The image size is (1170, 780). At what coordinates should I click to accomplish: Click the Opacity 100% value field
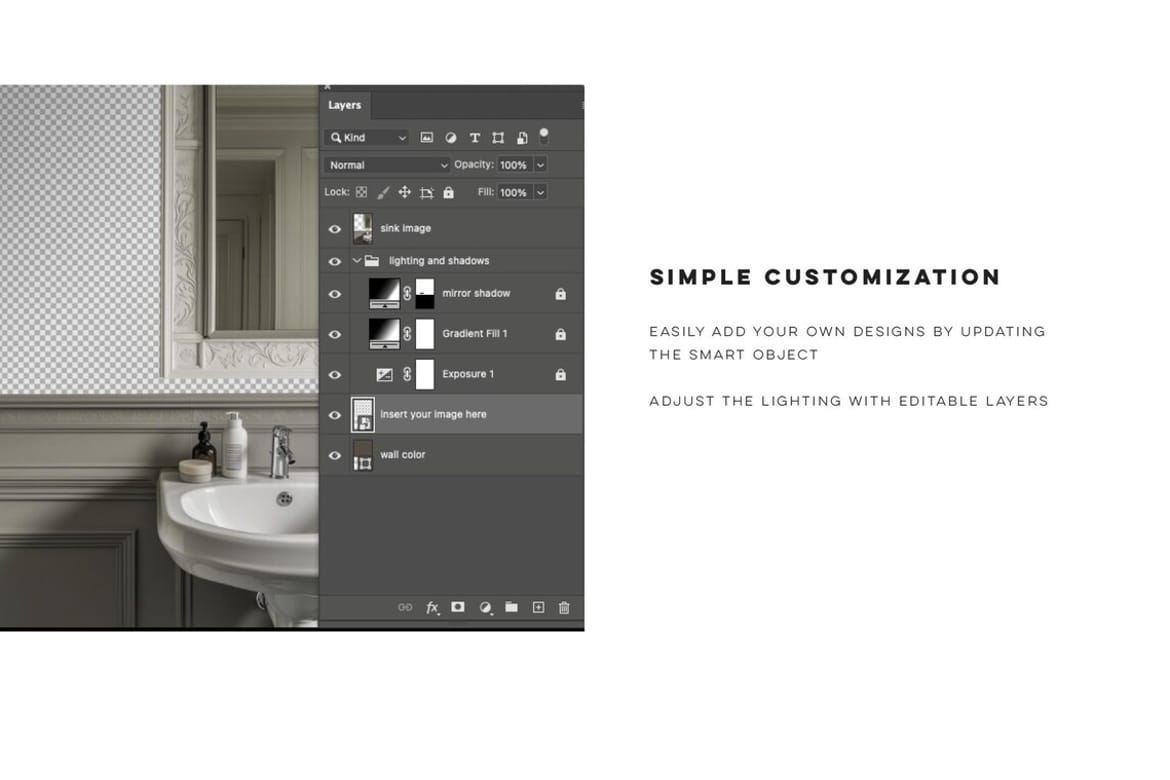[x=514, y=165]
